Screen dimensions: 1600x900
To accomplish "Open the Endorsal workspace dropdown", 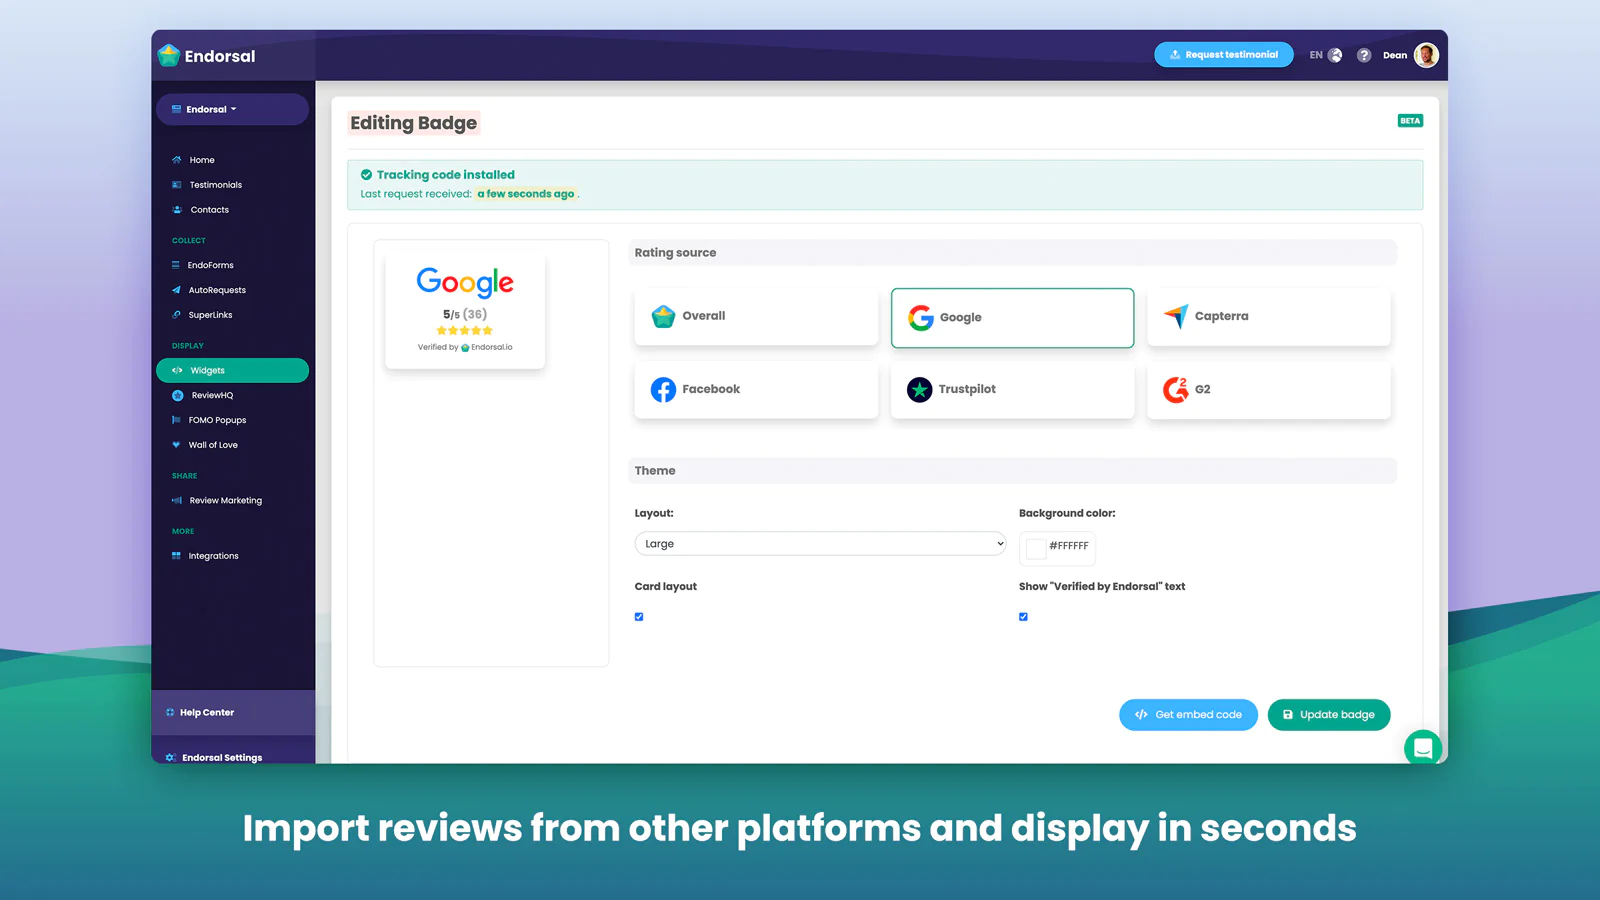I will (x=232, y=109).
